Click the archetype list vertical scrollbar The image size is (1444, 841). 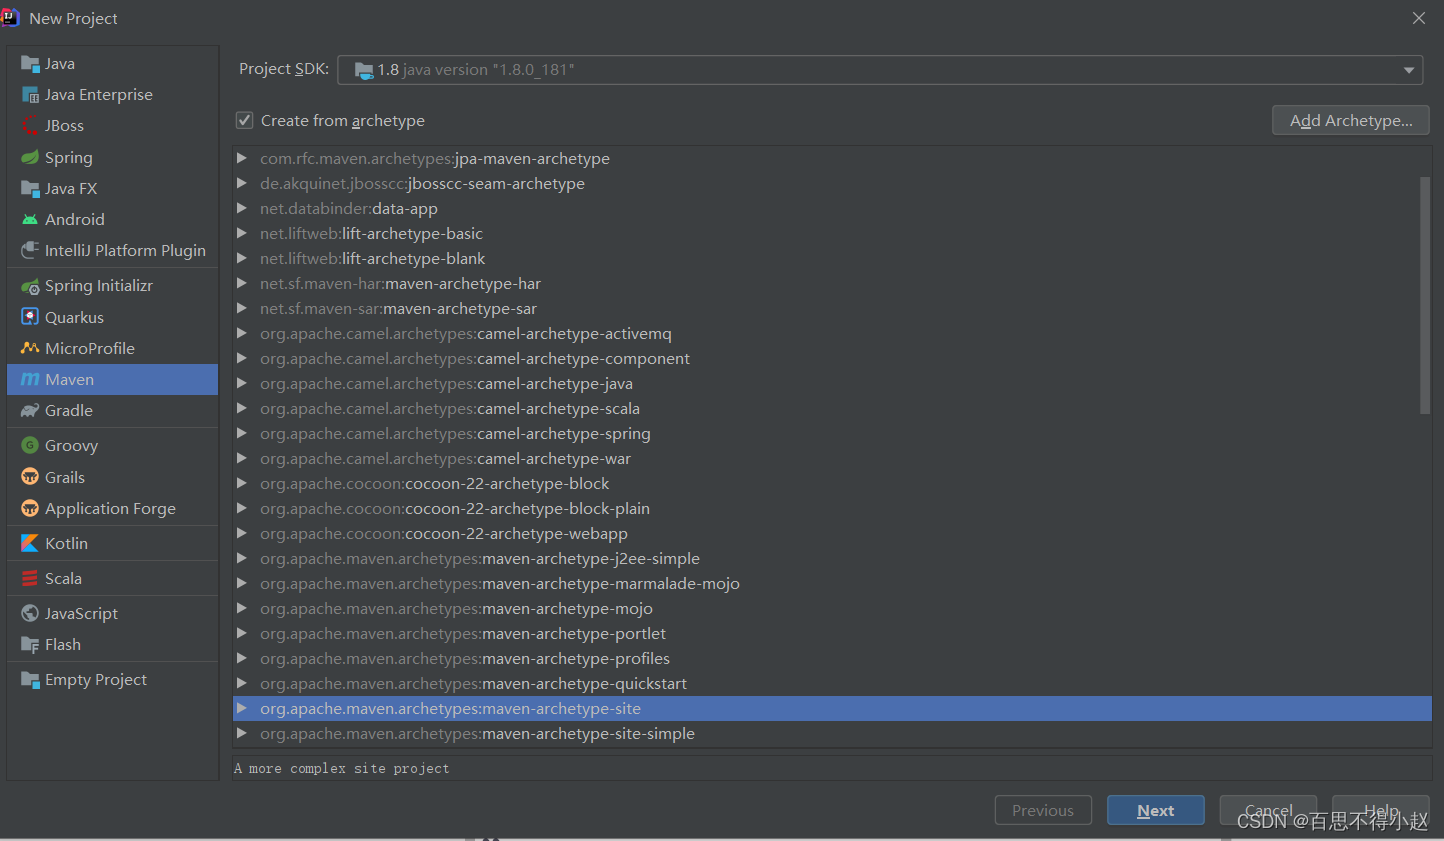pyautogui.click(x=1425, y=296)
